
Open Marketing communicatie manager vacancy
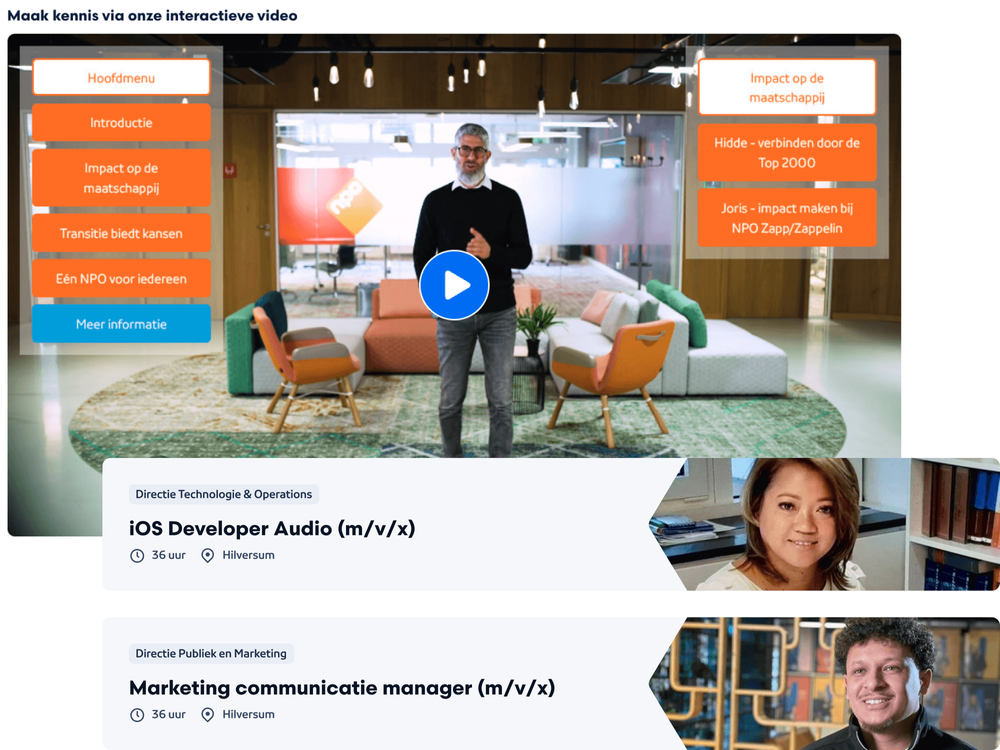coord(342,688)
